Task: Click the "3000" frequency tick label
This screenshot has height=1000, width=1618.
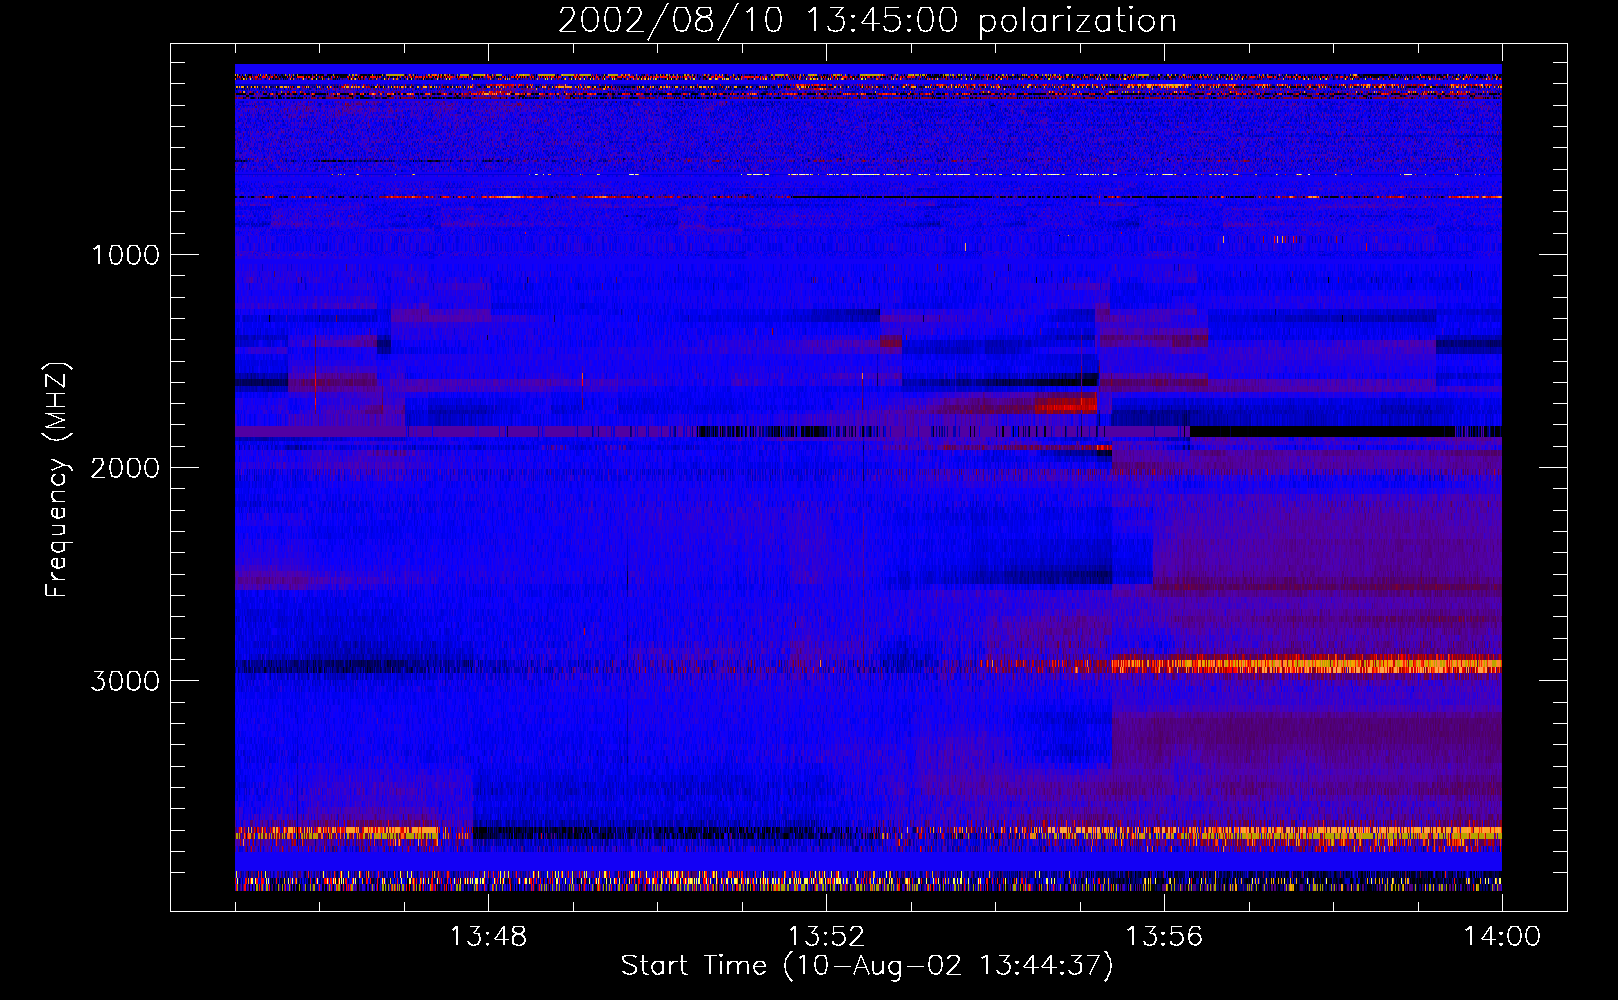Action: (x=125, y=681)
